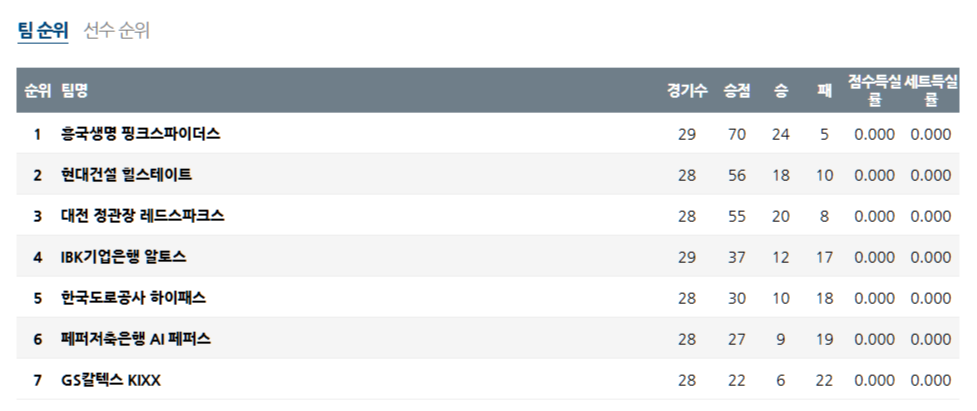Click the 팀명 column header

pos(75,91)
